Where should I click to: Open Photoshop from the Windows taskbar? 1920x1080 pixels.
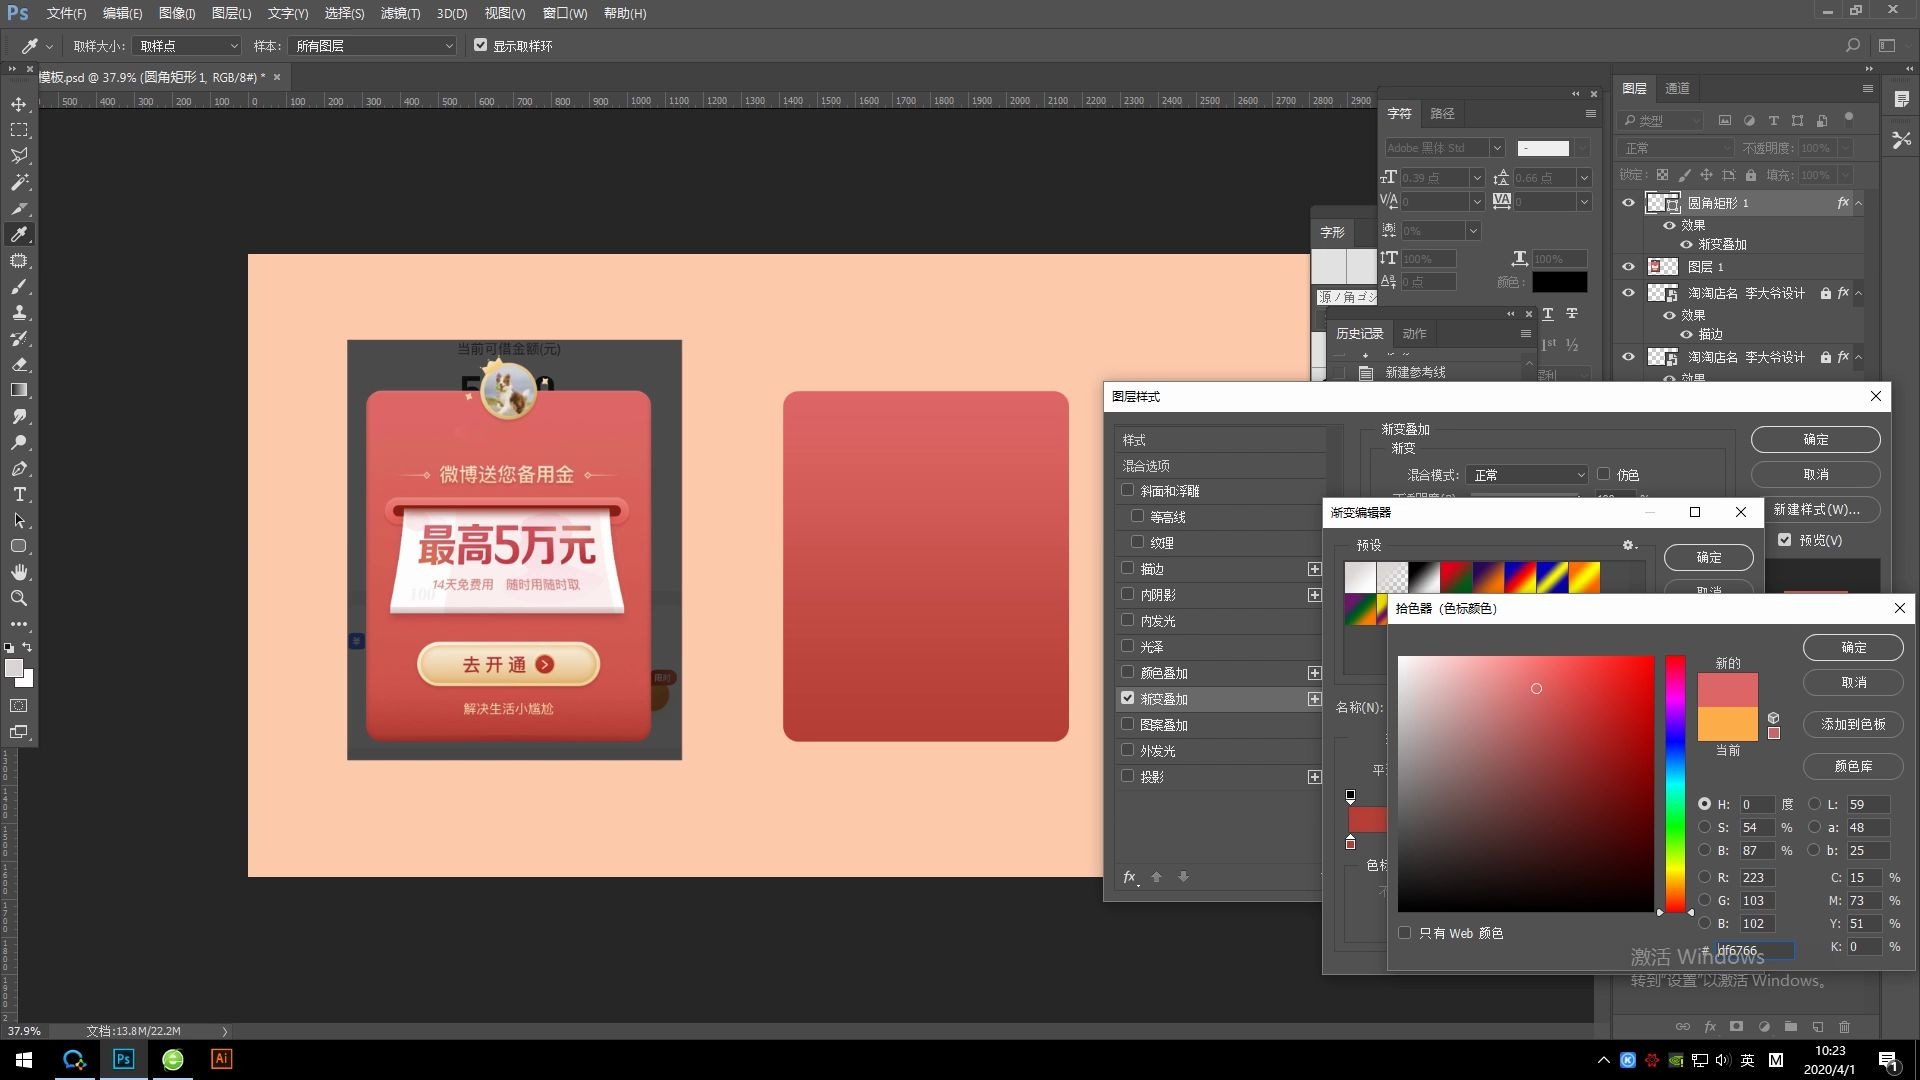(123, 1059)
